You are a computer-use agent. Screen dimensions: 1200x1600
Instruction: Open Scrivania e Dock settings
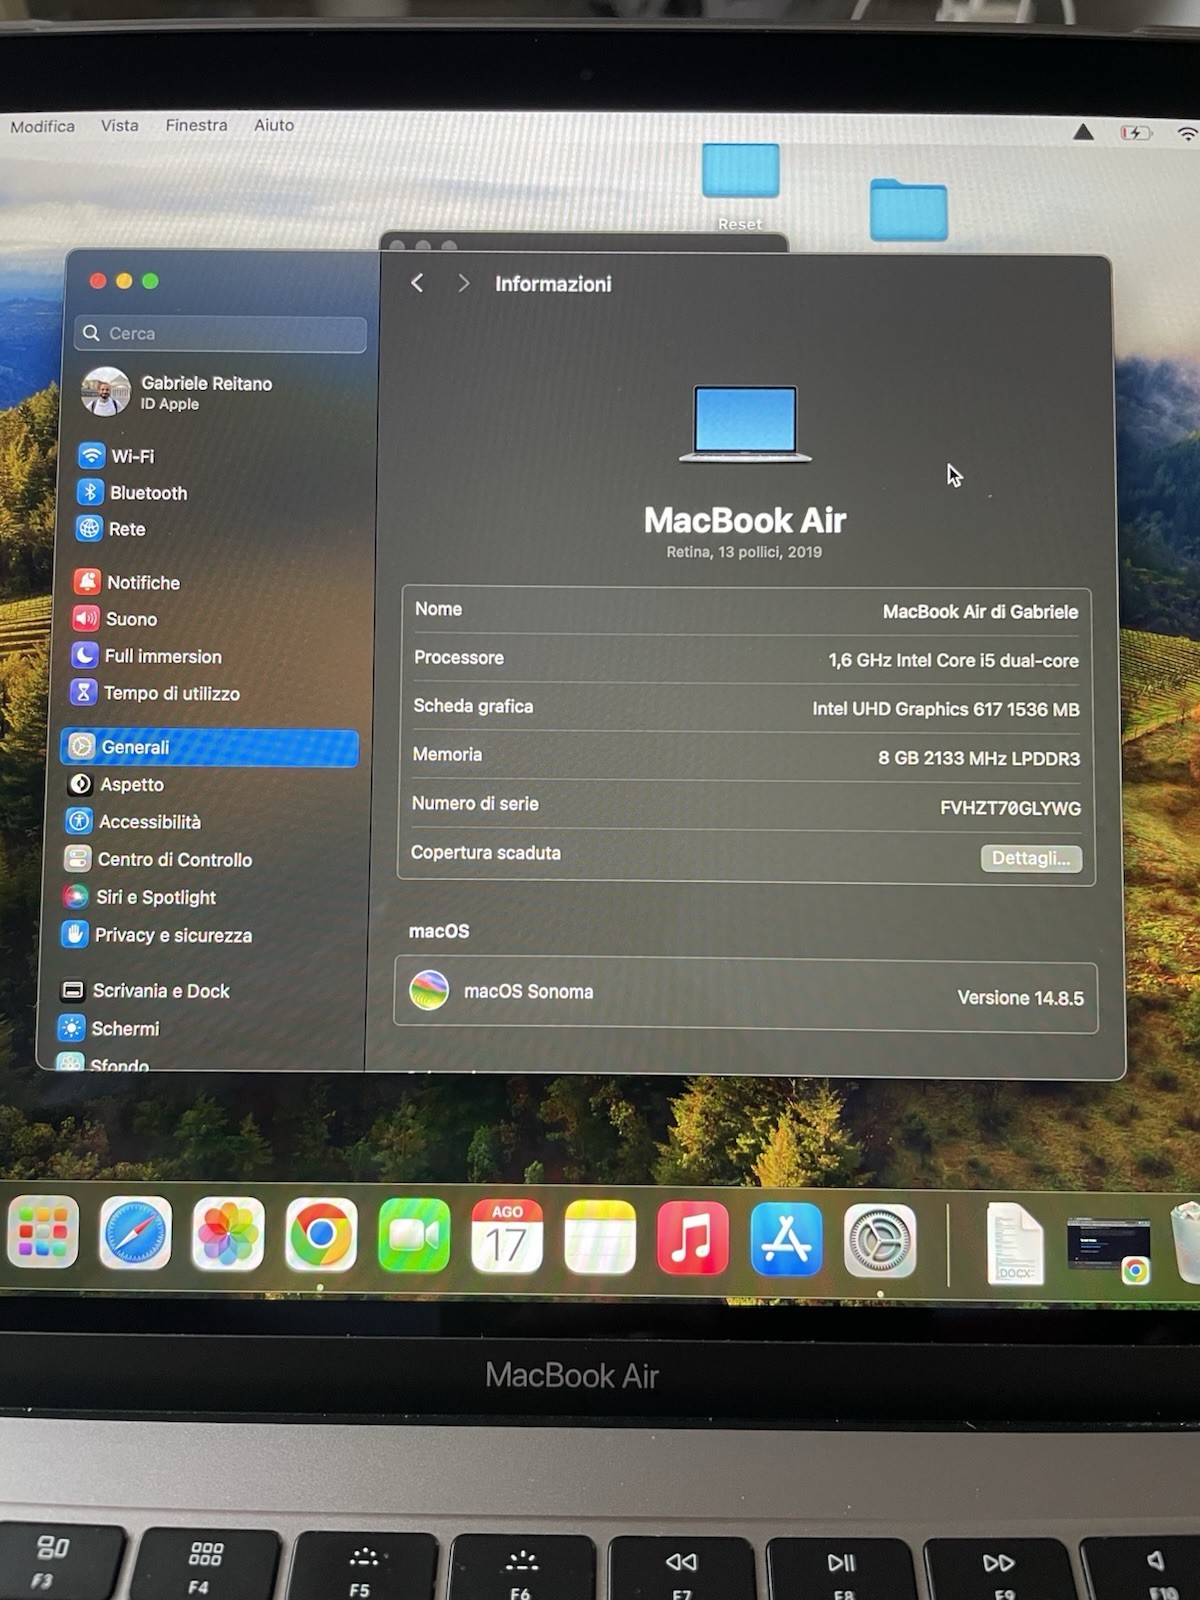coord(145,991)
